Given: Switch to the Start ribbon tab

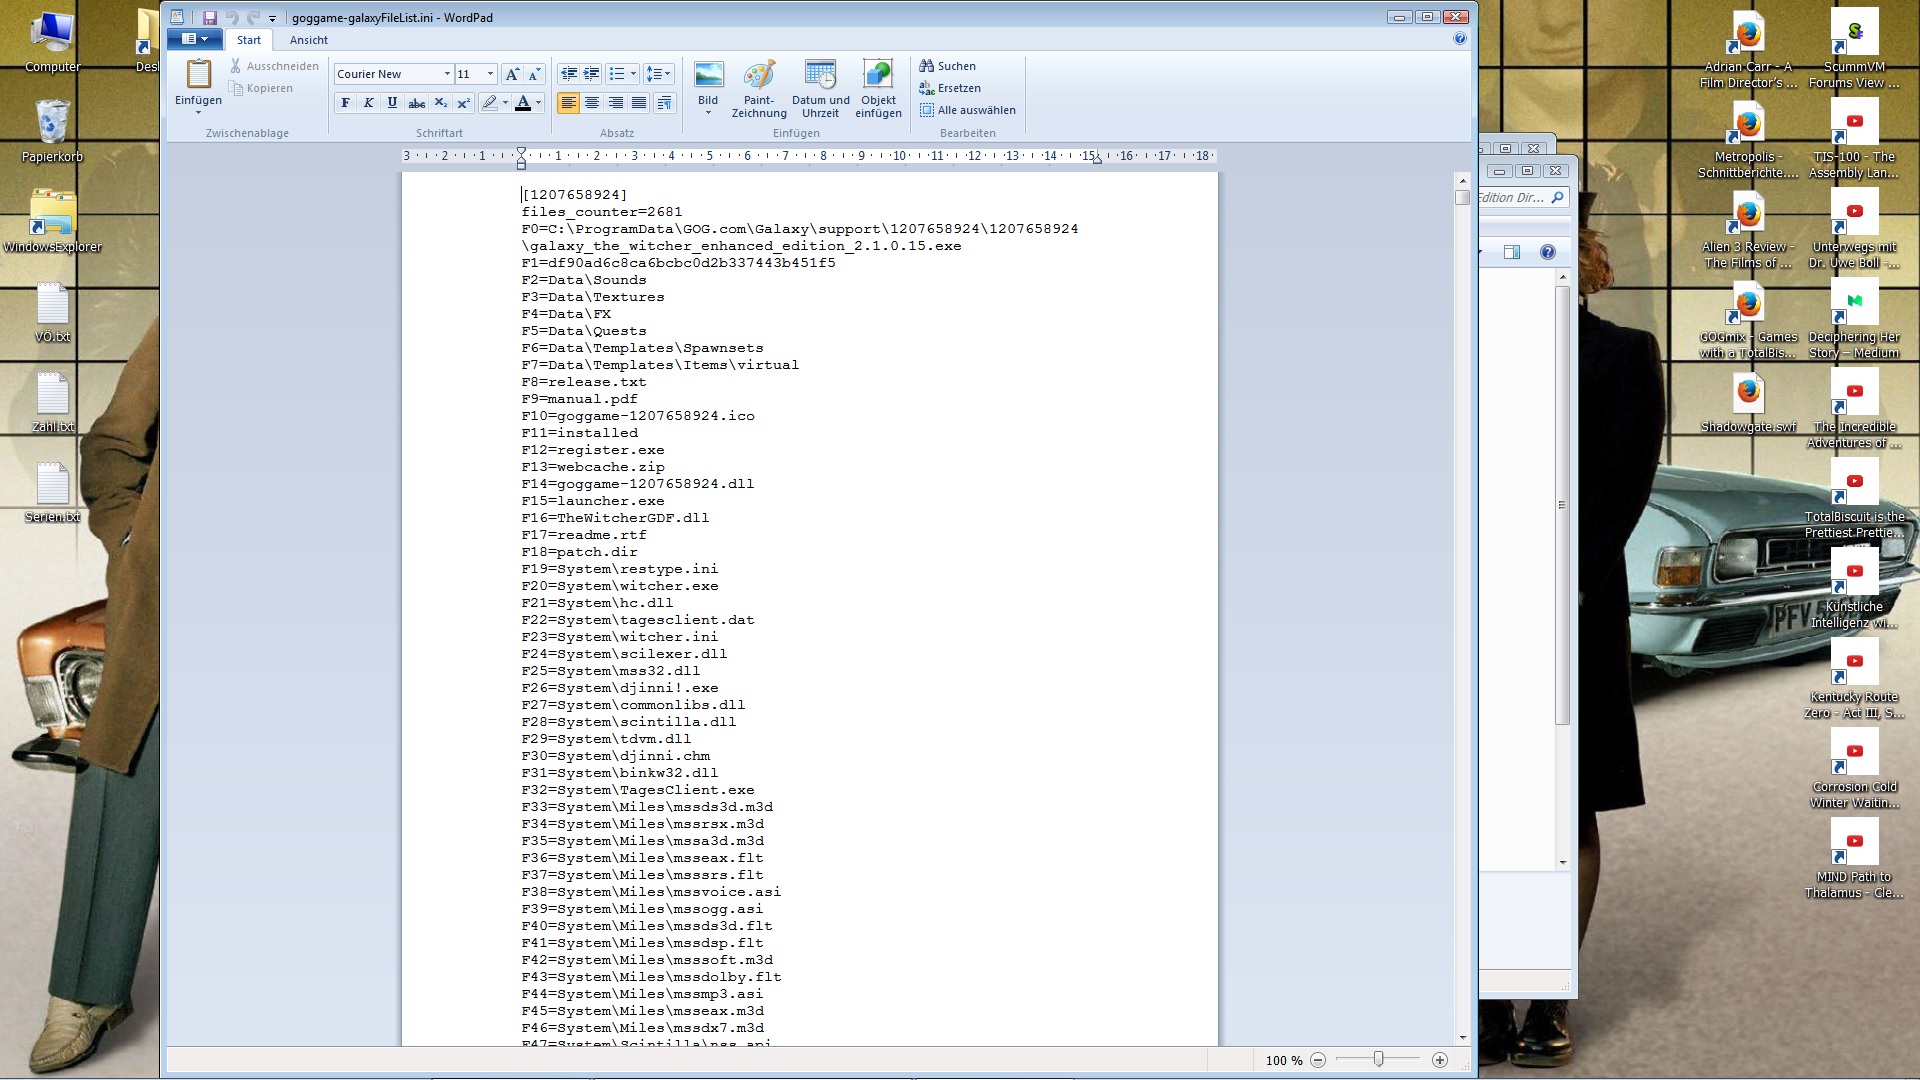Looking at the screenshot, I should pos(249,40).
